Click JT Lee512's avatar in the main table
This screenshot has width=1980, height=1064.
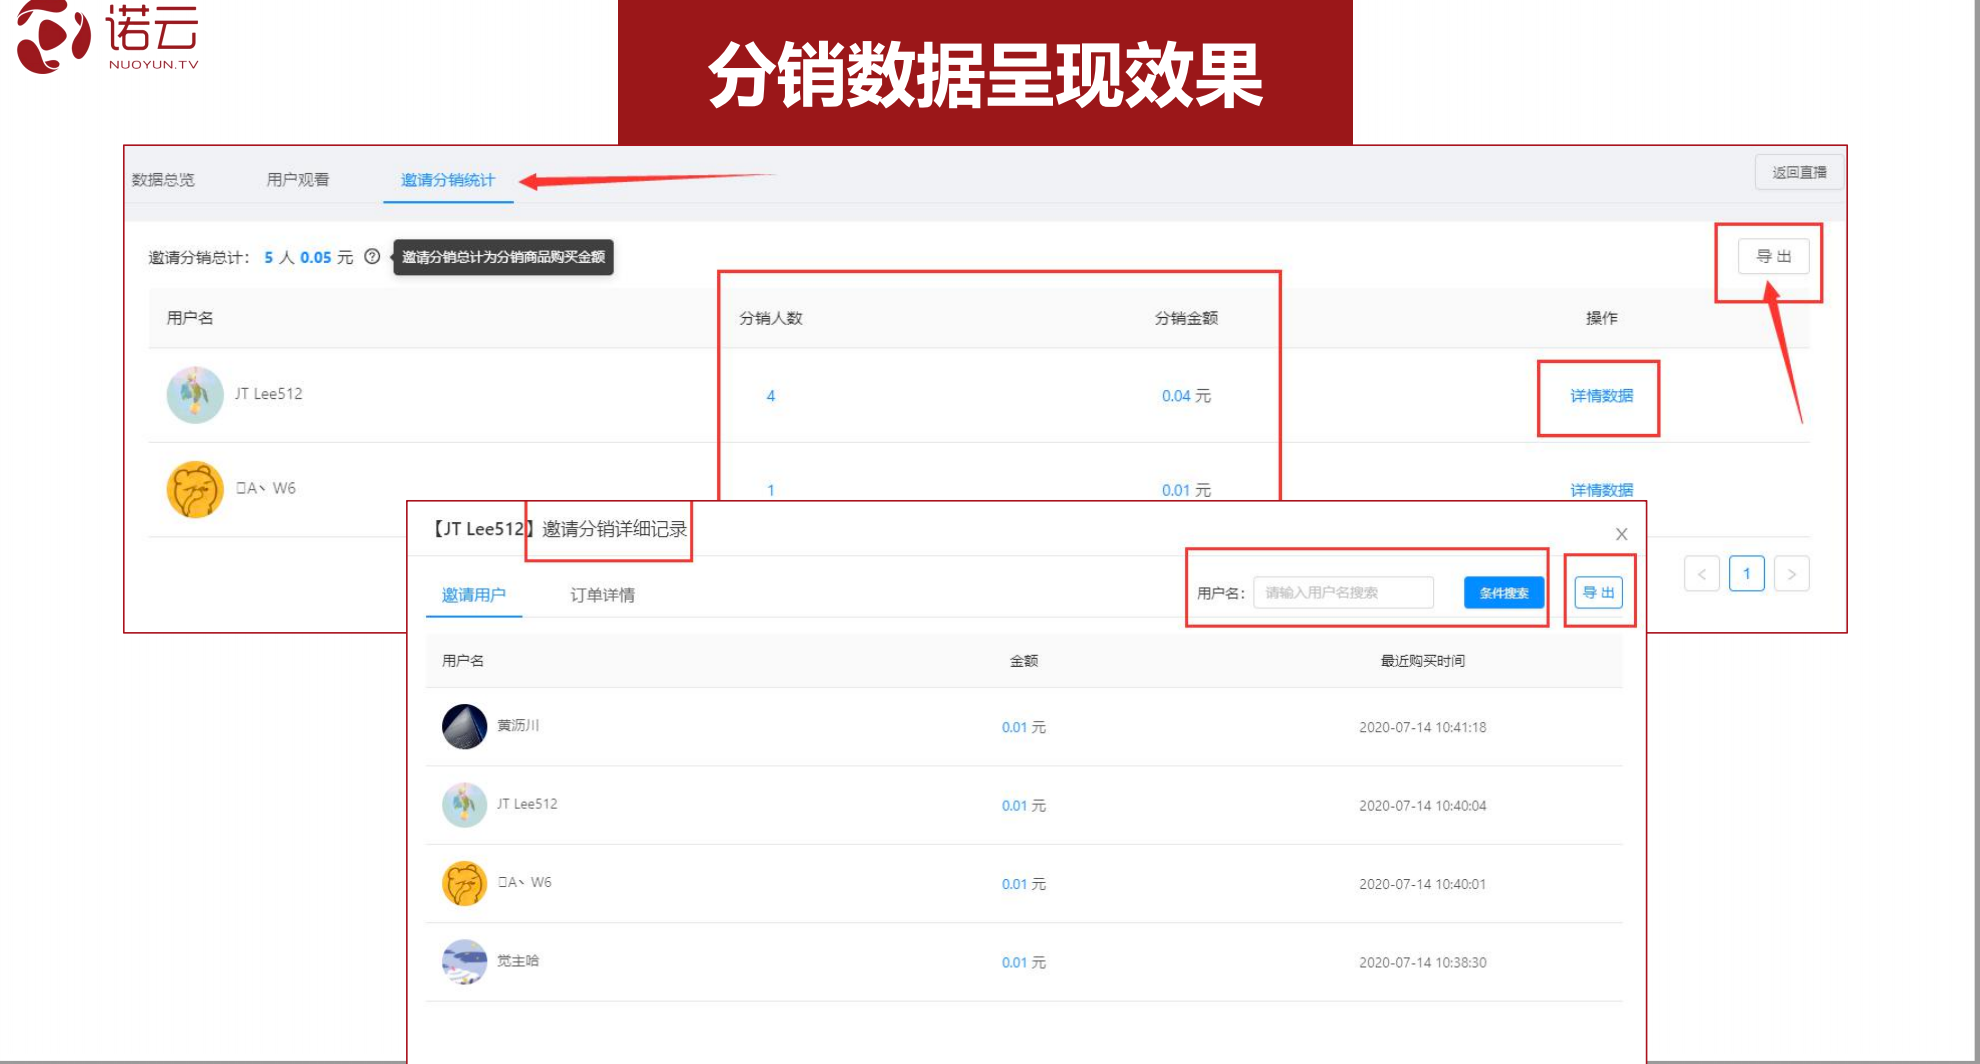pyautogui.click(x=195, y=394)
